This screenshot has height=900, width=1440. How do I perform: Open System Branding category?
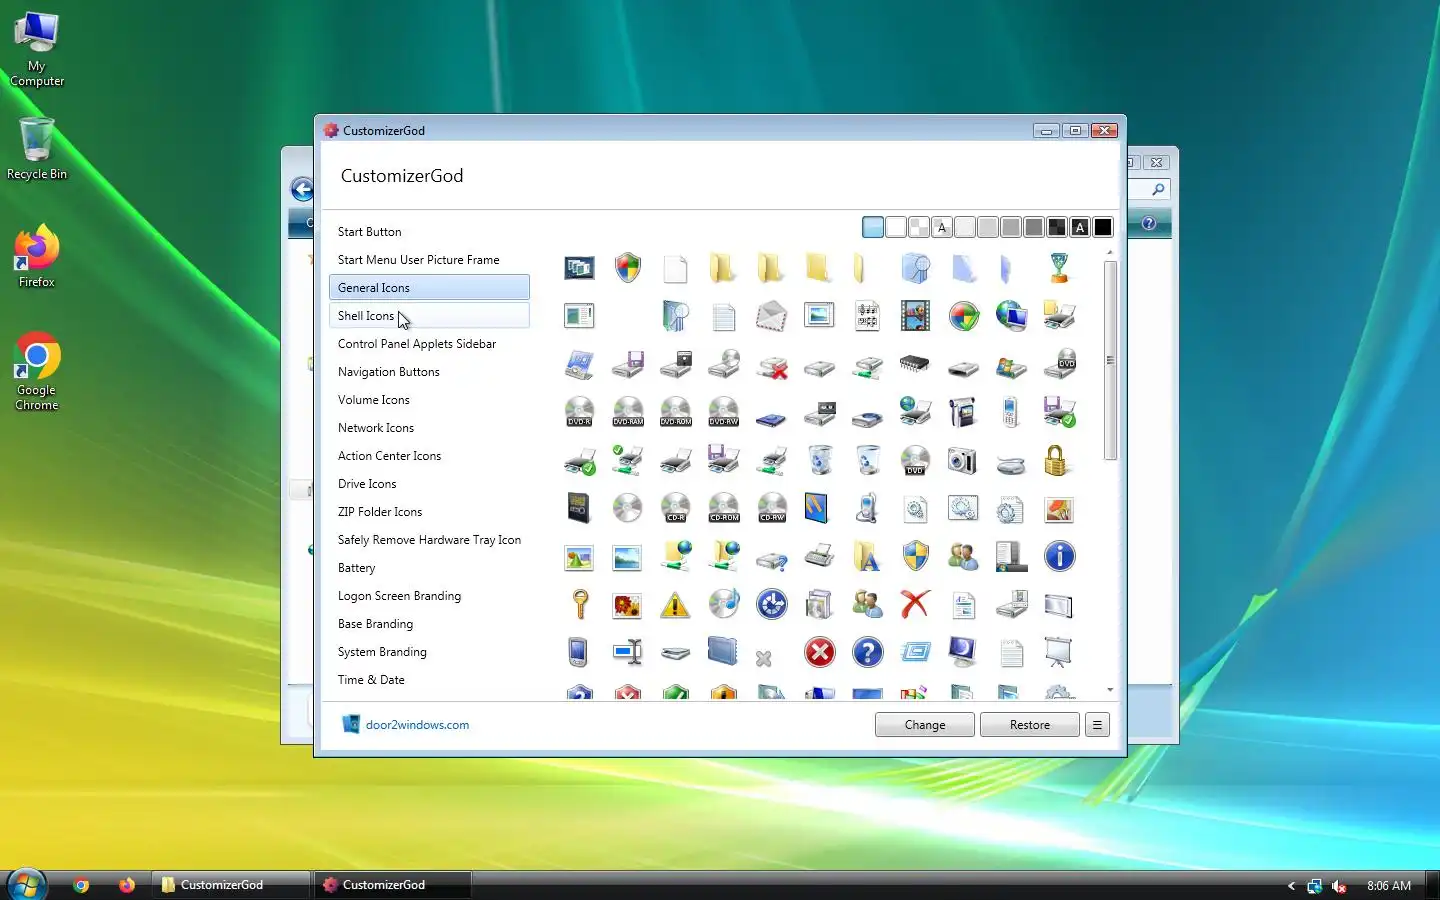[429, 651]
